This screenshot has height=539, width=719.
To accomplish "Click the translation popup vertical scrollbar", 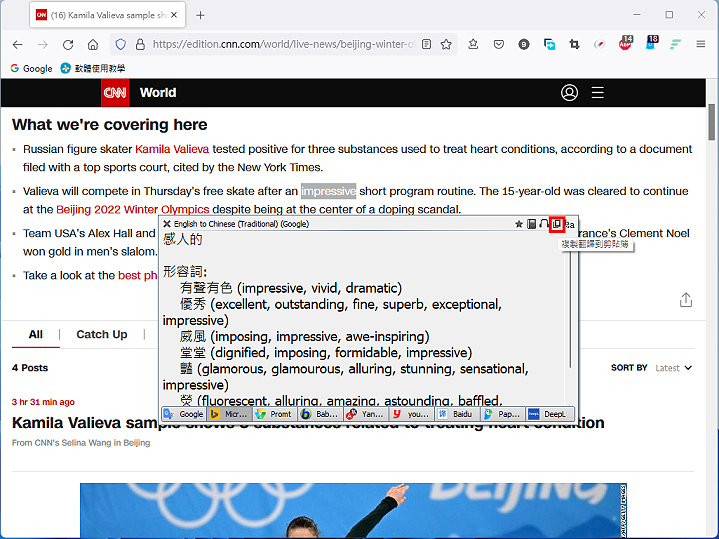I will click(x=570, y=310).
